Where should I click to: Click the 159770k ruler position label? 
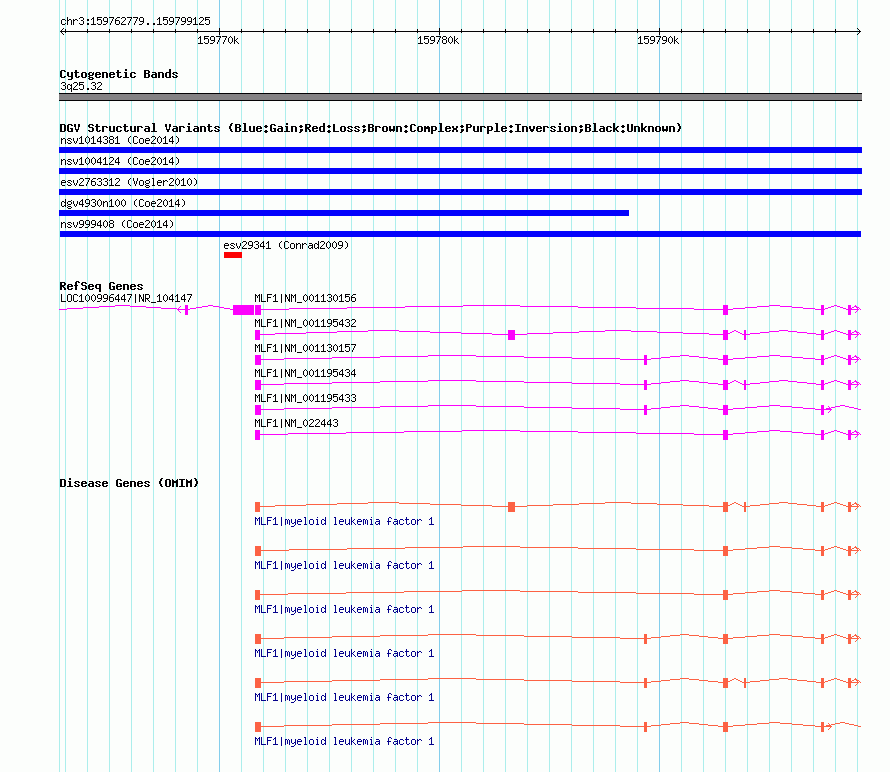tap(218, 40)
